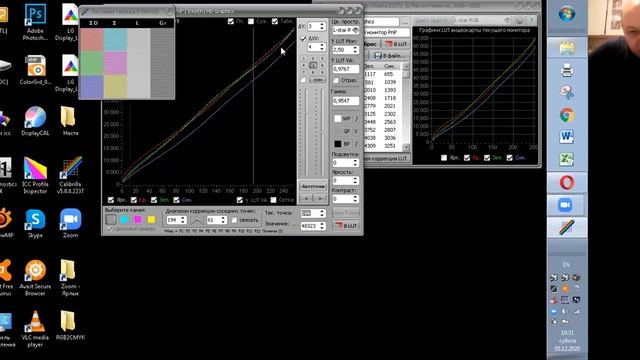Toggle Син. checkbox in LUT graphs window
This screenshot has height=360, width=640.
click(509, 158)
